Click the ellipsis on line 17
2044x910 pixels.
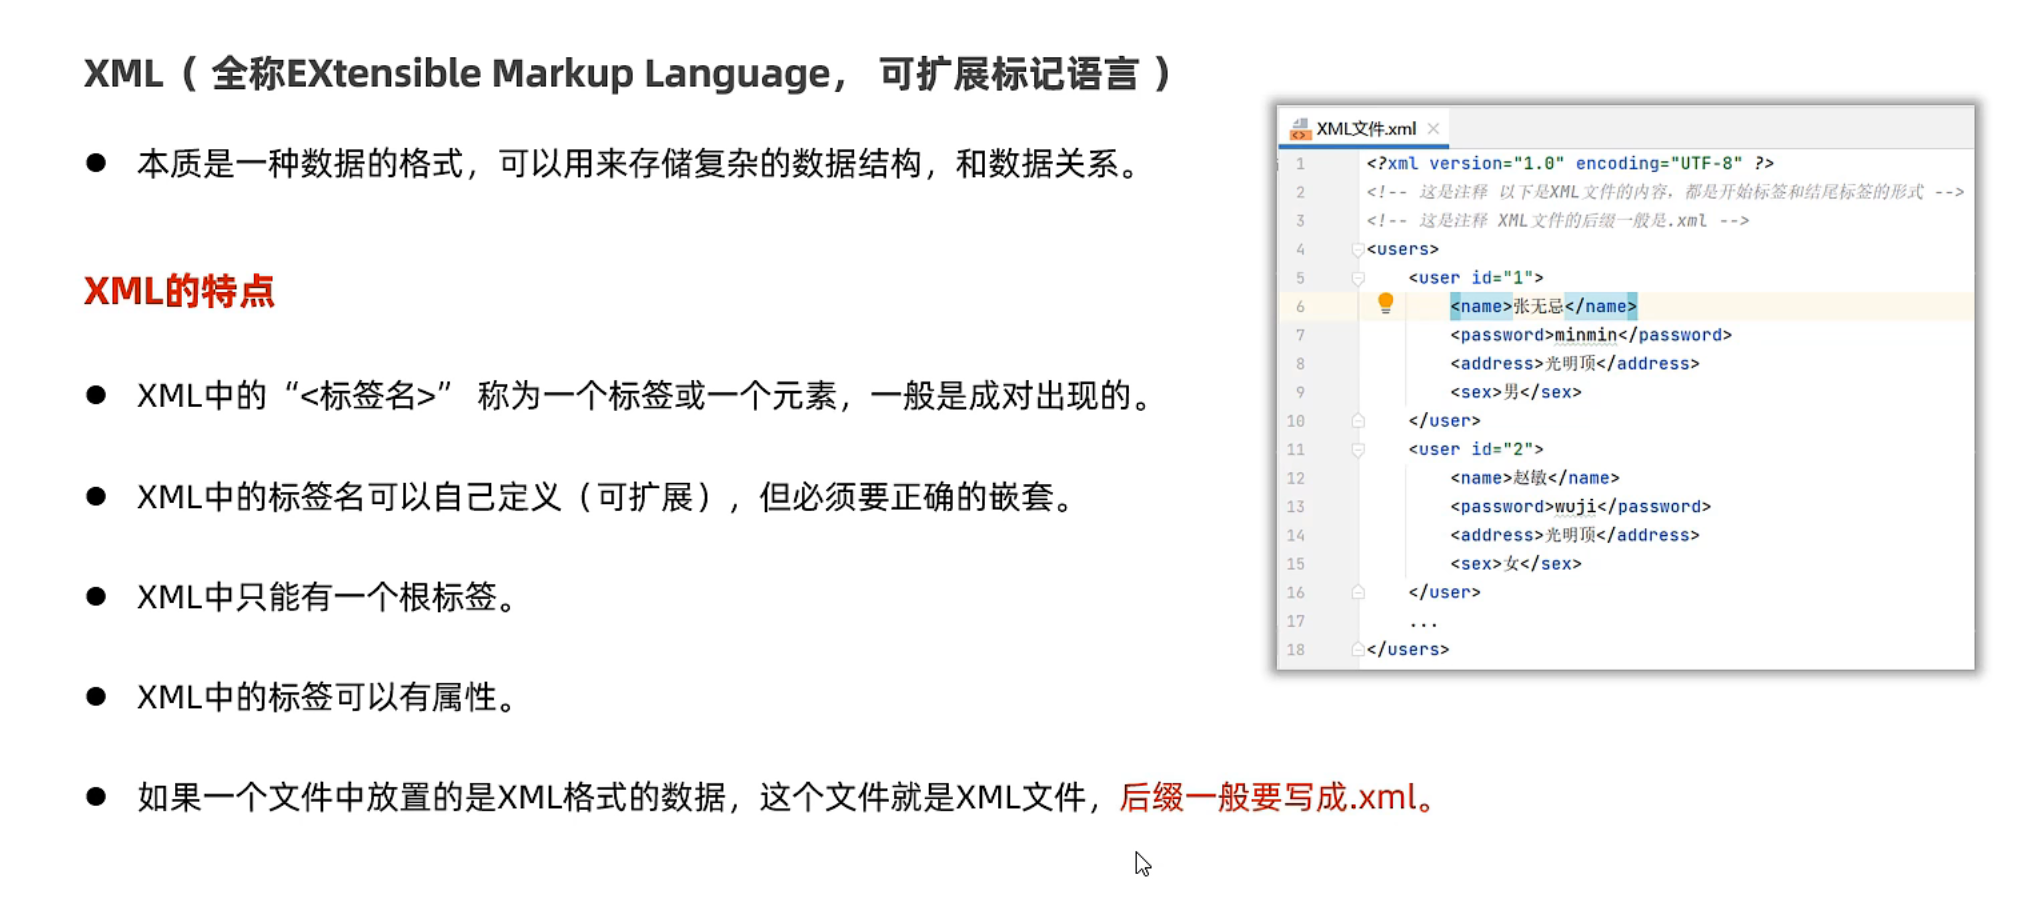click(x=1423, y=622)
